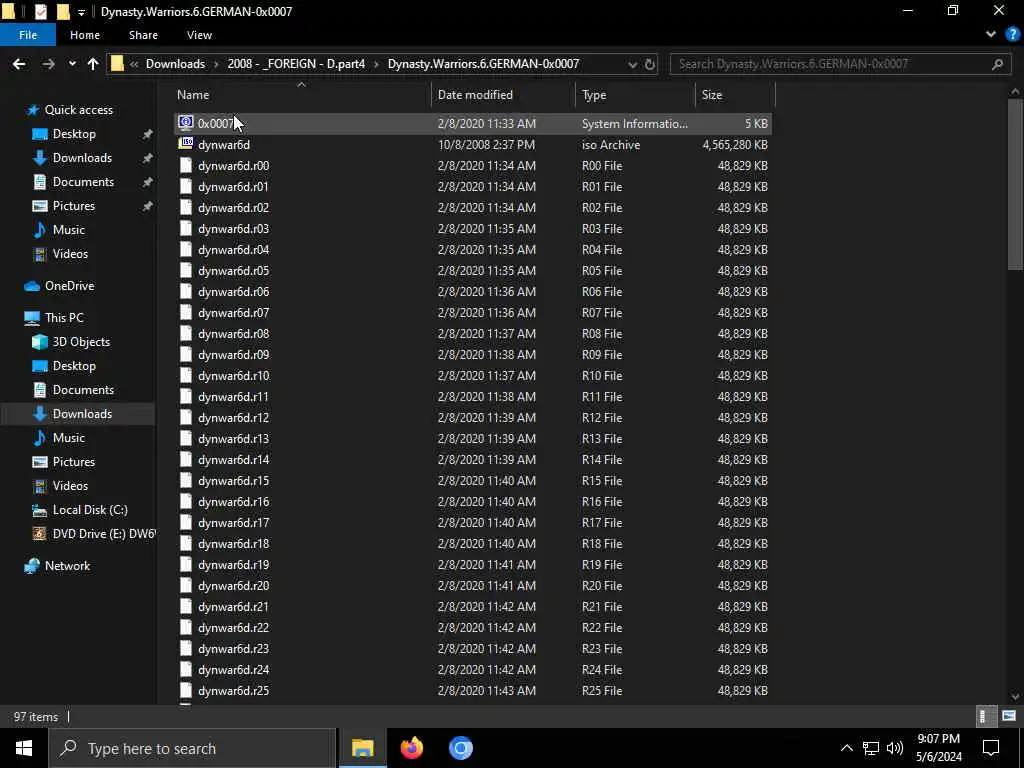
Task: Open Network in navigation pane
Action: click(67, 566)
